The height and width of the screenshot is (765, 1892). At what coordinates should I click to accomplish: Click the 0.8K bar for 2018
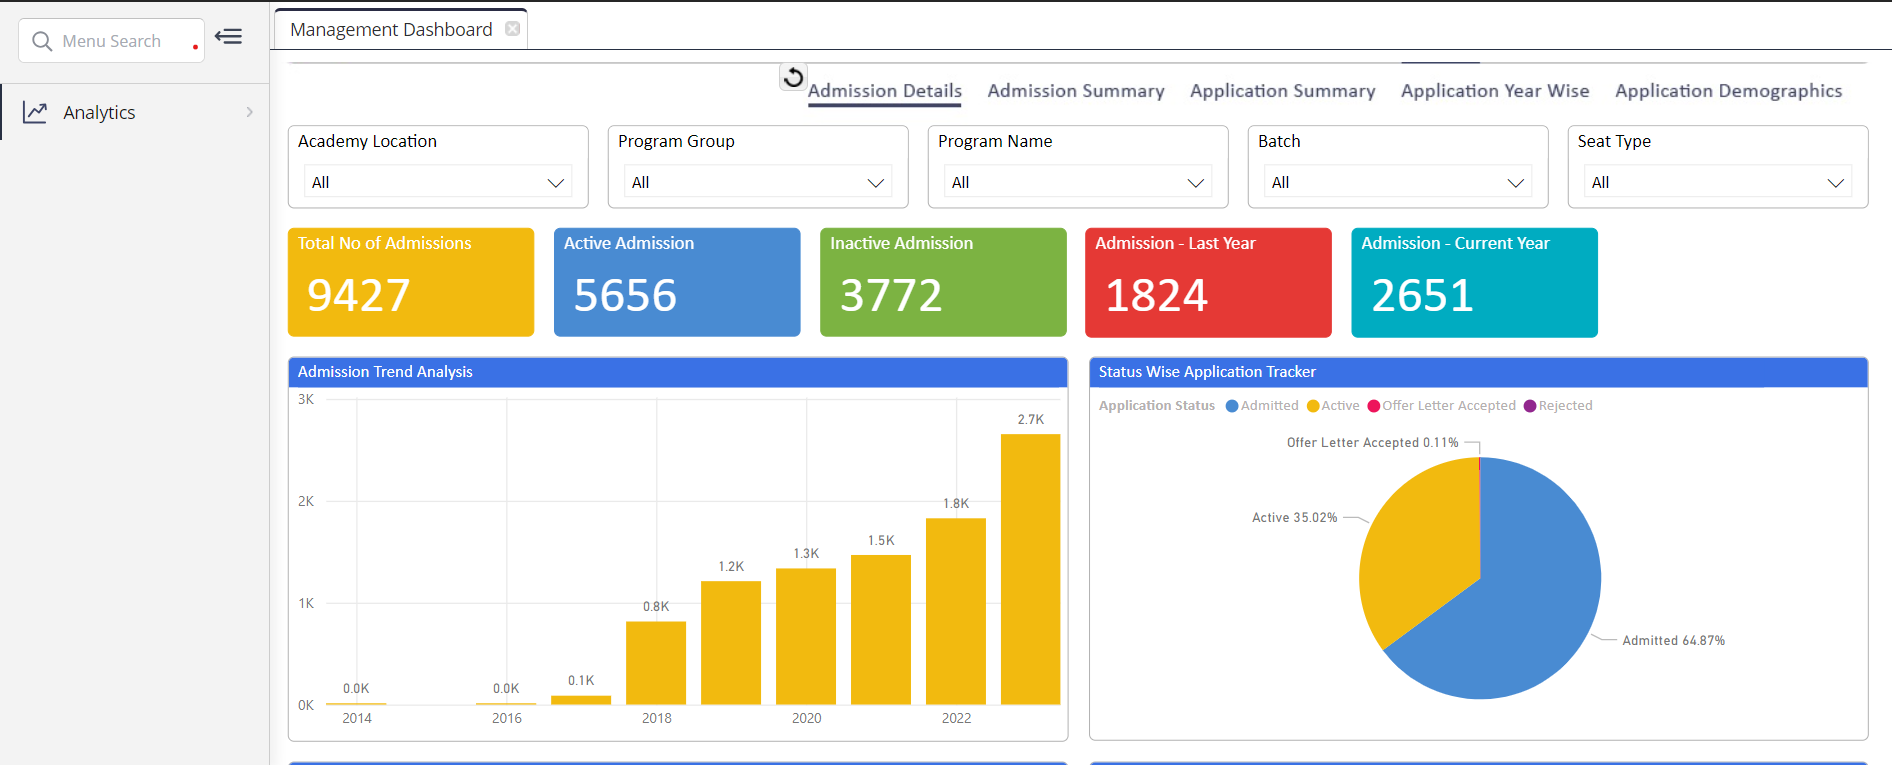tap(656, 663)
